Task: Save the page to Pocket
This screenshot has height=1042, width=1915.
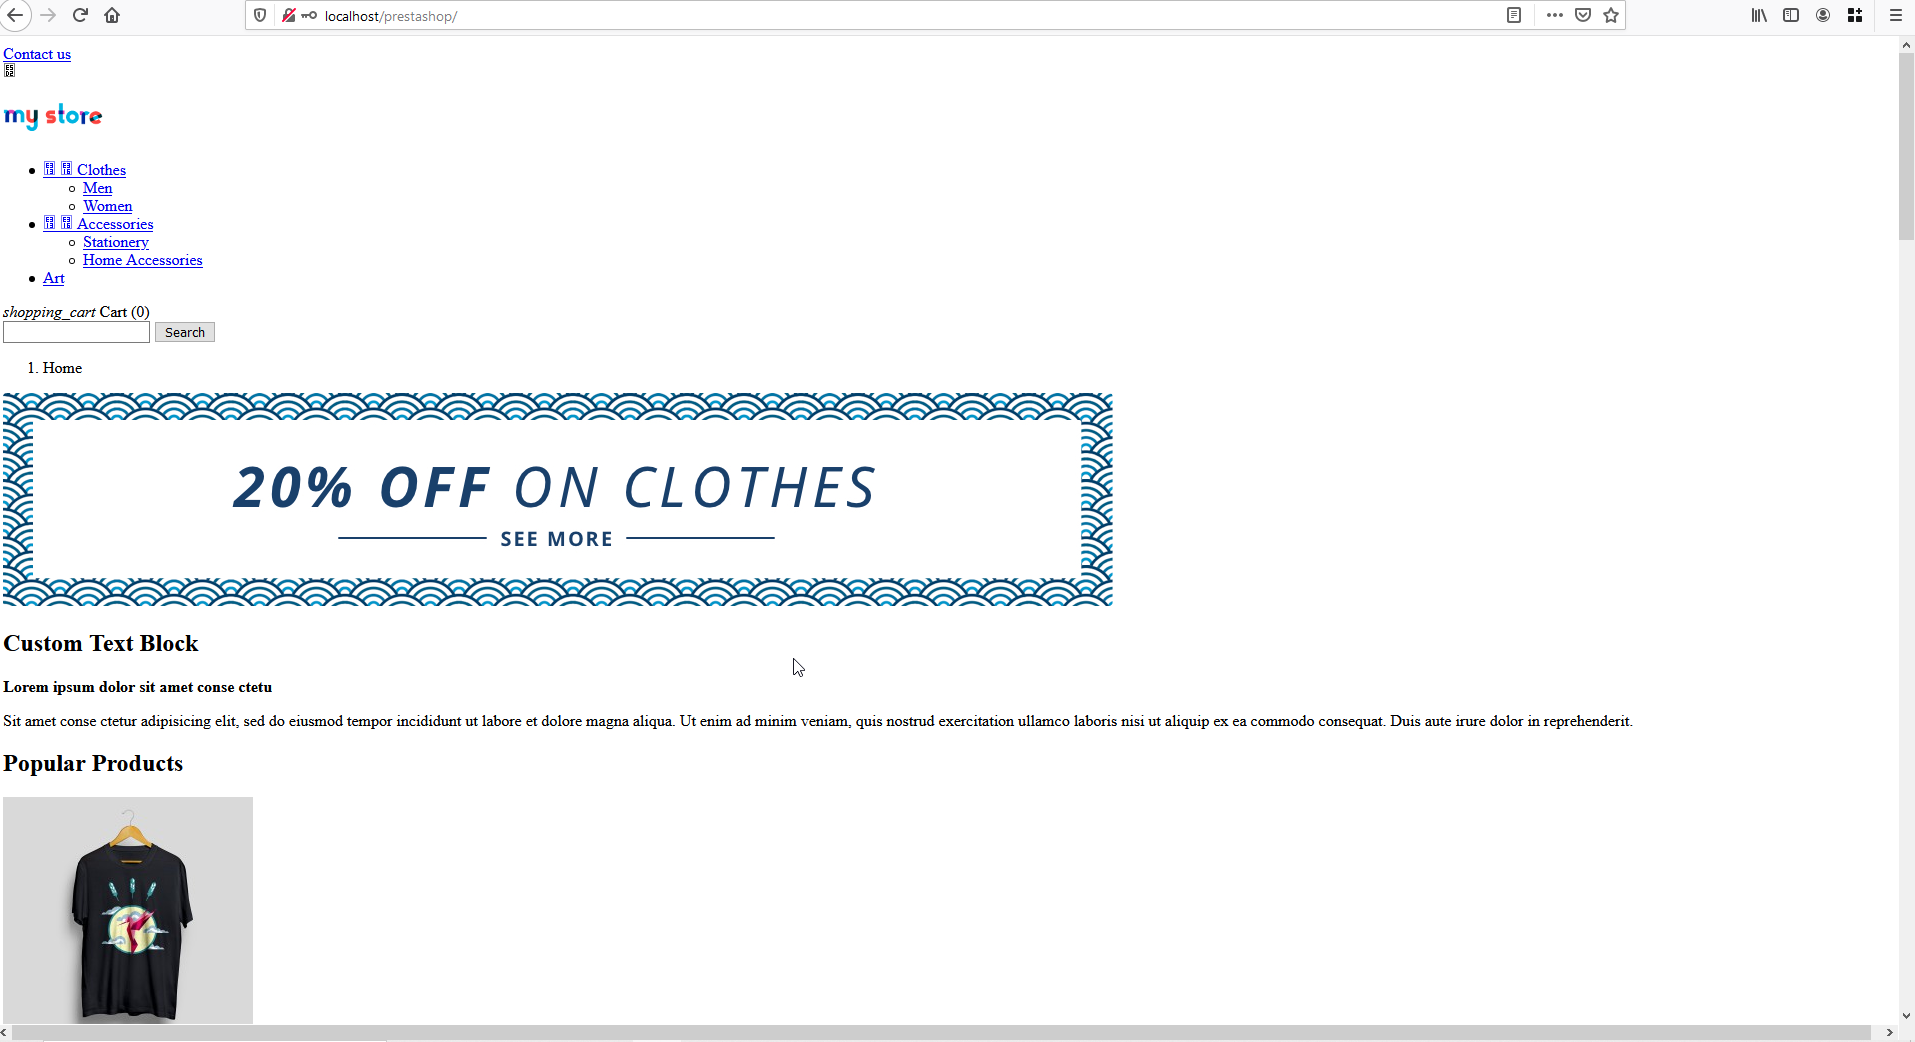Action: pyautogui.click(x=1583, y=15)
